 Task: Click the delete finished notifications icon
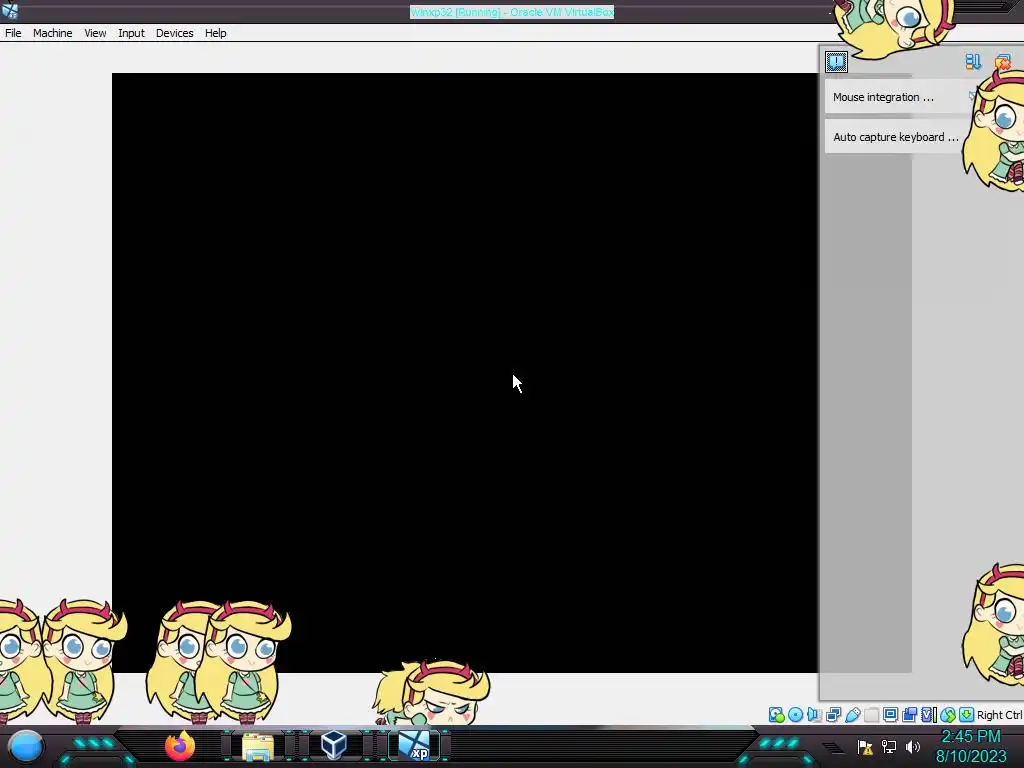point(1003,62)
